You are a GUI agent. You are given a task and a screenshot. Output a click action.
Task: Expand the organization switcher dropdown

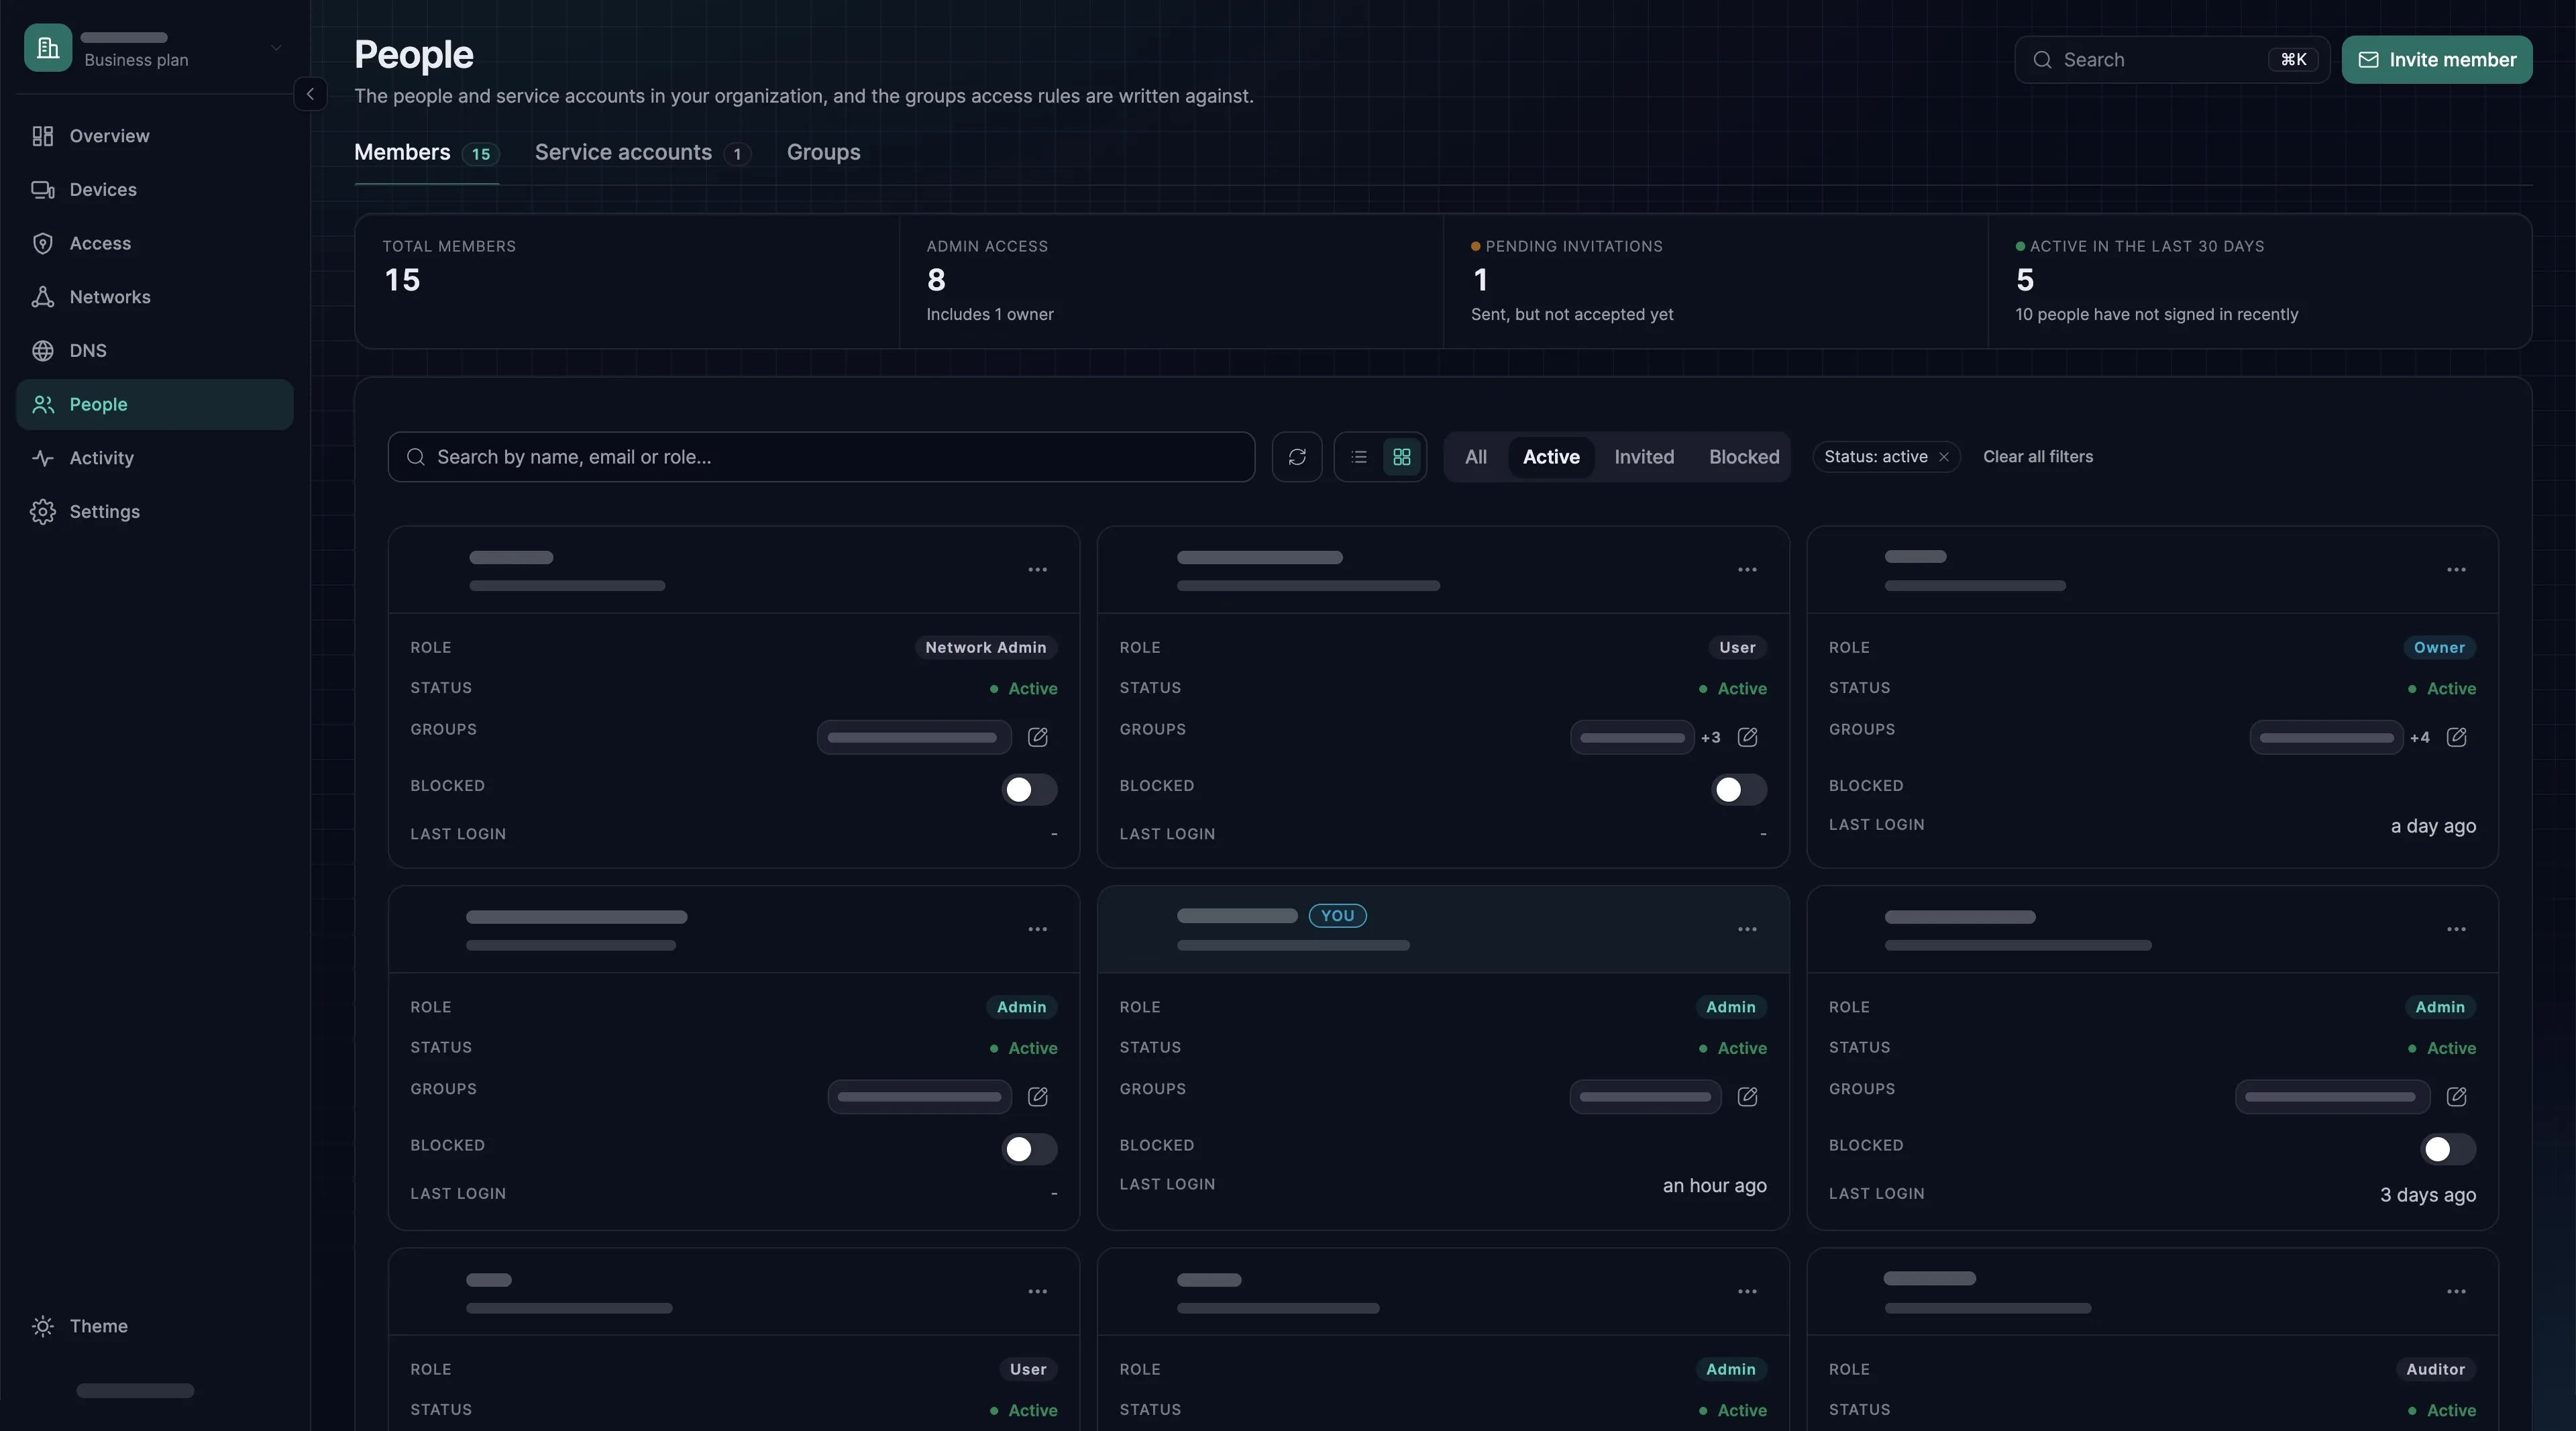[275, 48]
